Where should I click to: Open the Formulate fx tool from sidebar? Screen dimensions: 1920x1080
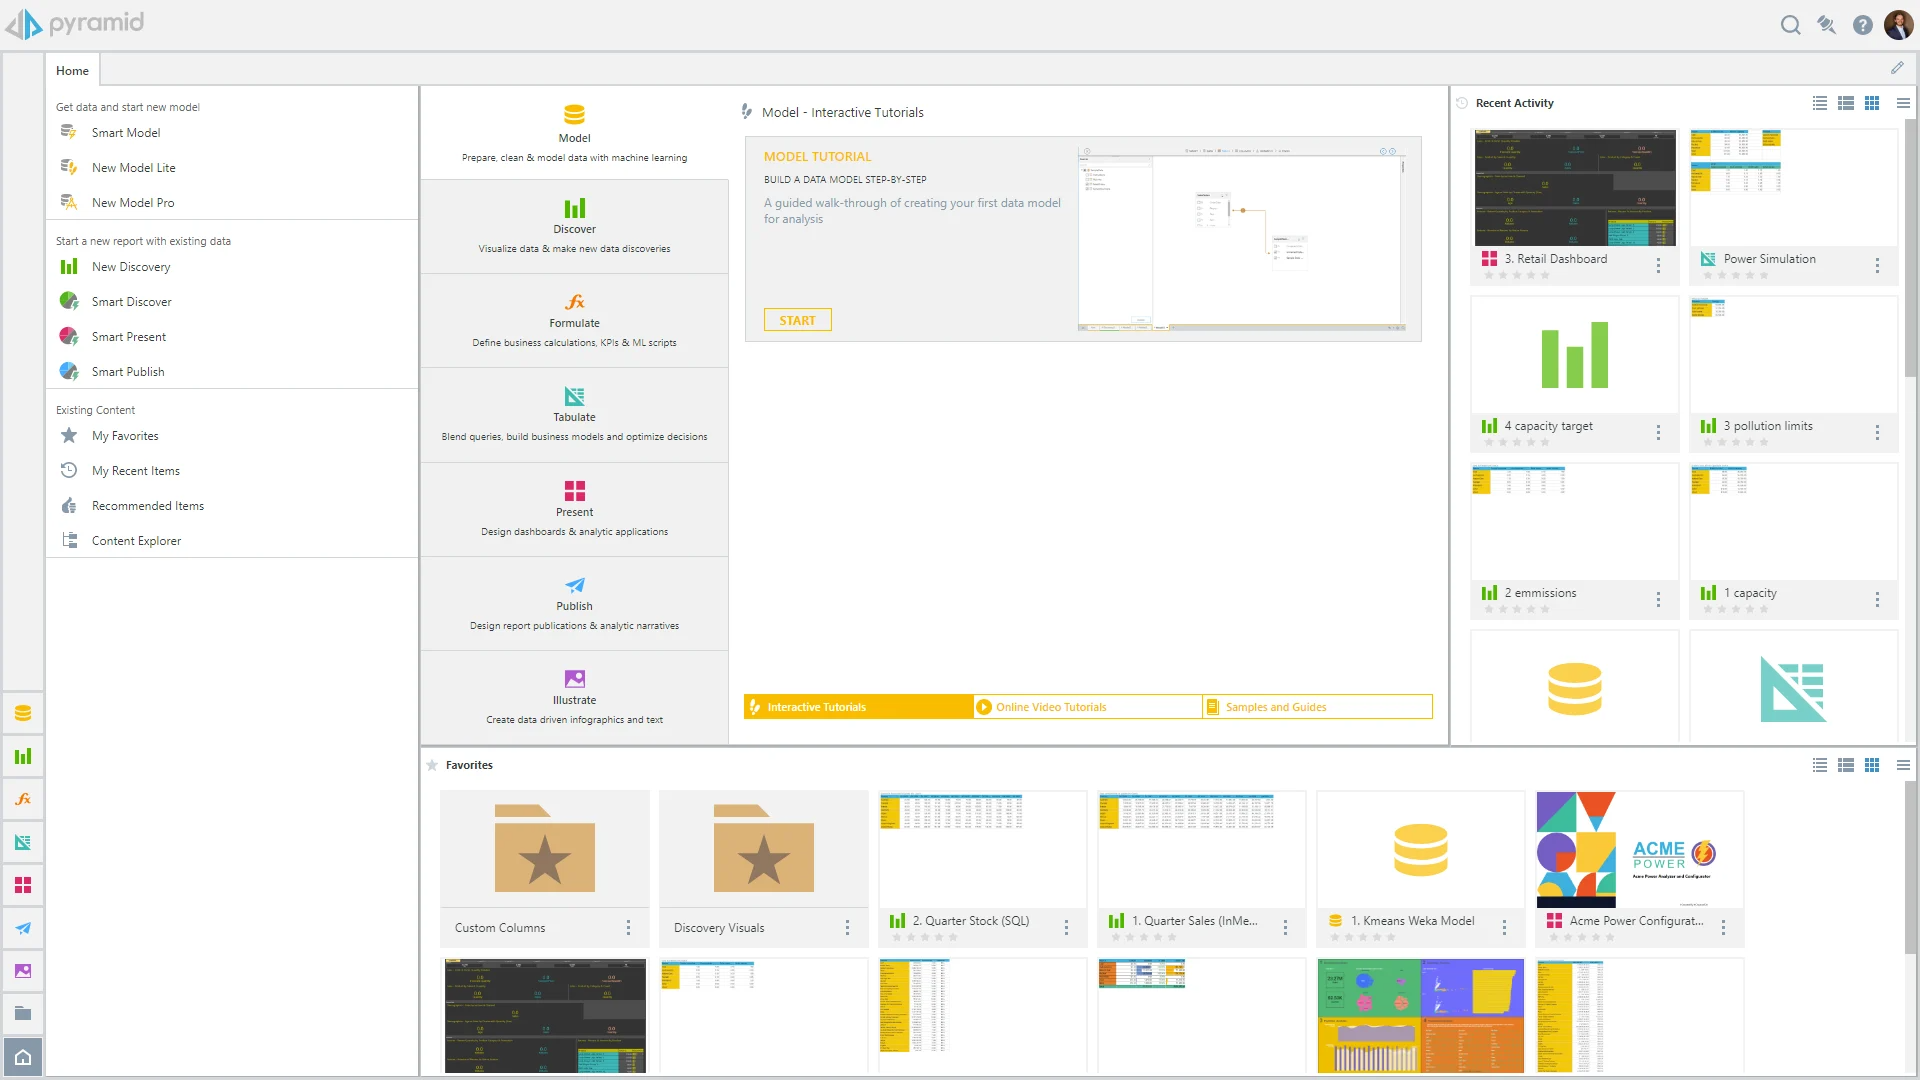23,799
